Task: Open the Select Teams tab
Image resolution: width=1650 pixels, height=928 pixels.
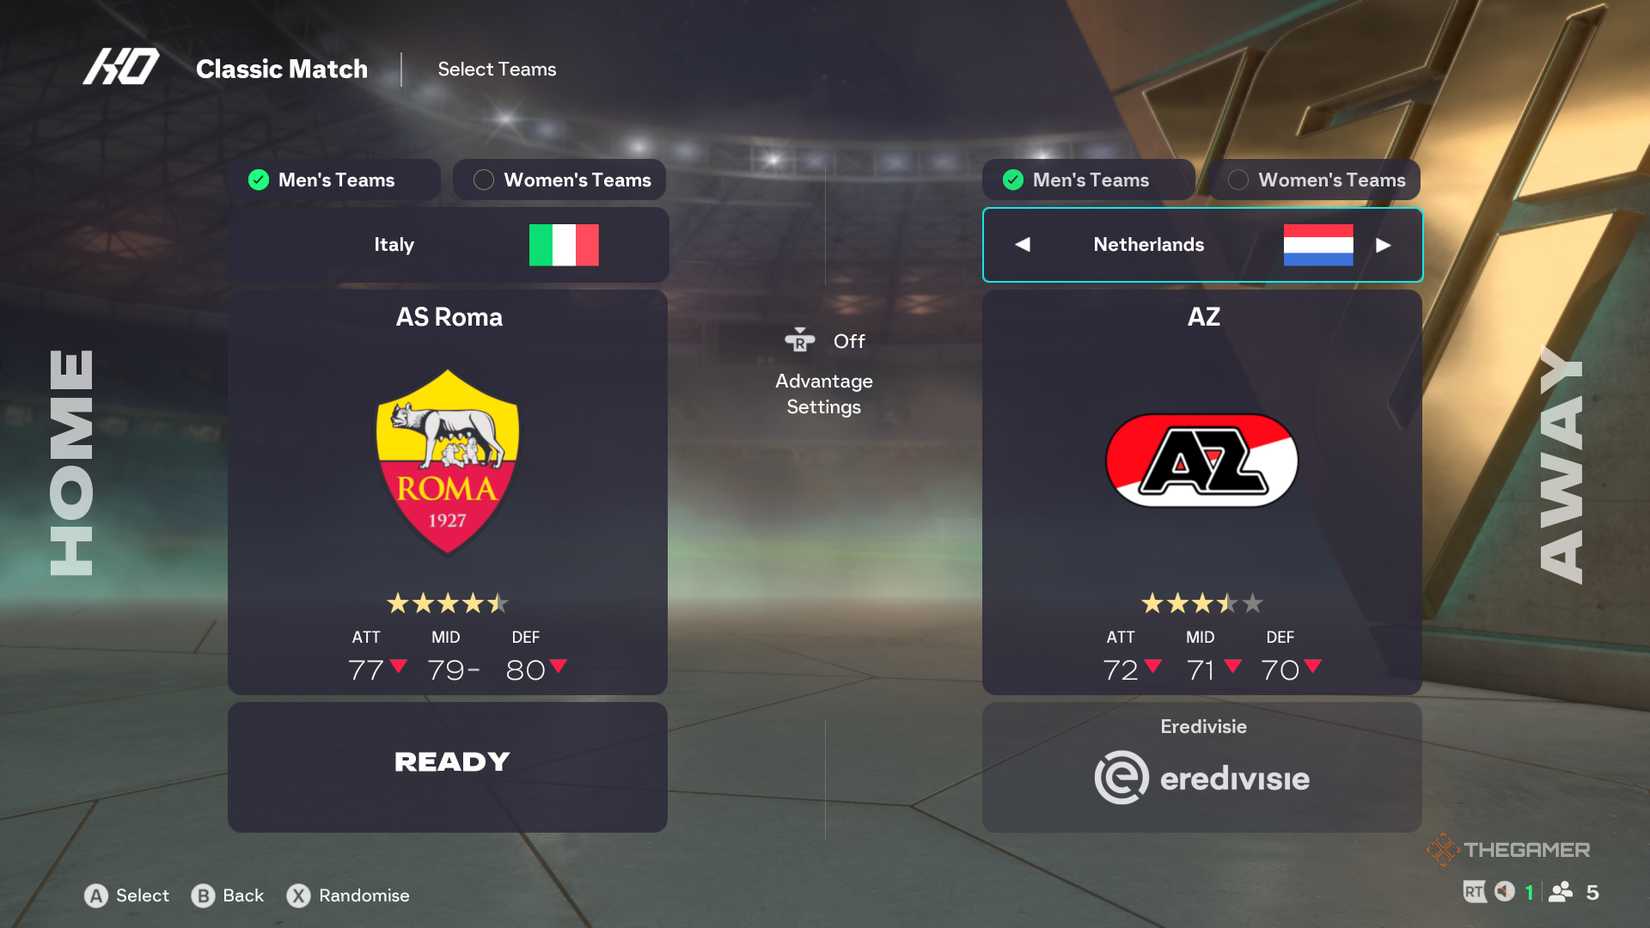Action: 497,69
